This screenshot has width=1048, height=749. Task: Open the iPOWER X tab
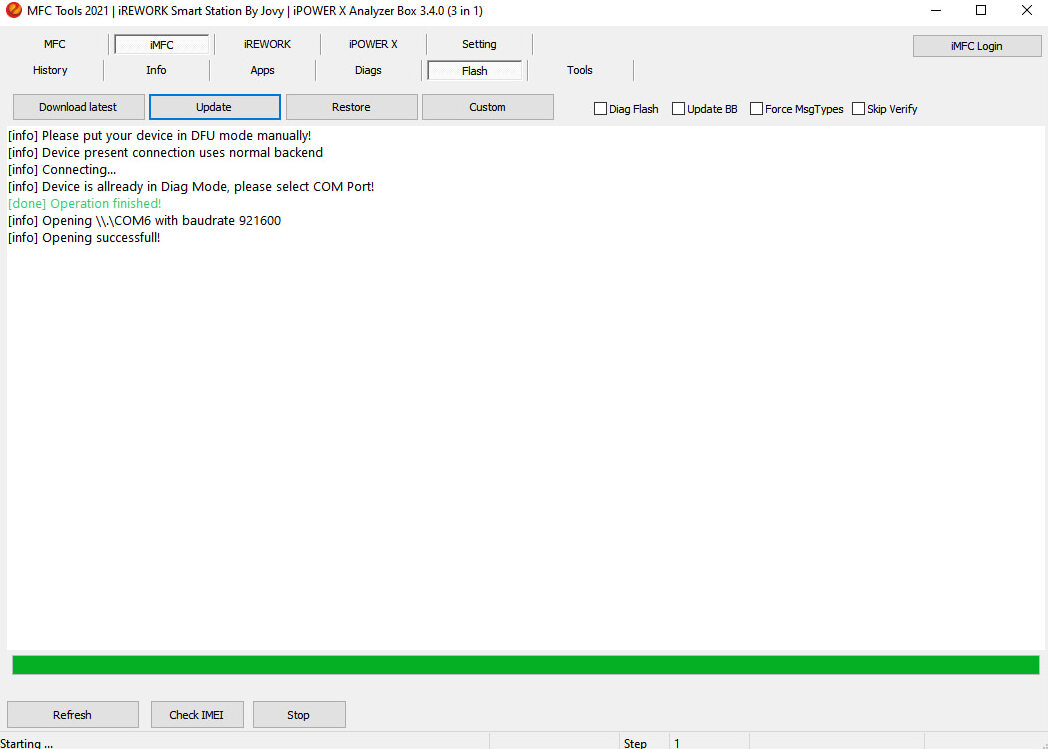tap(373, 44)
